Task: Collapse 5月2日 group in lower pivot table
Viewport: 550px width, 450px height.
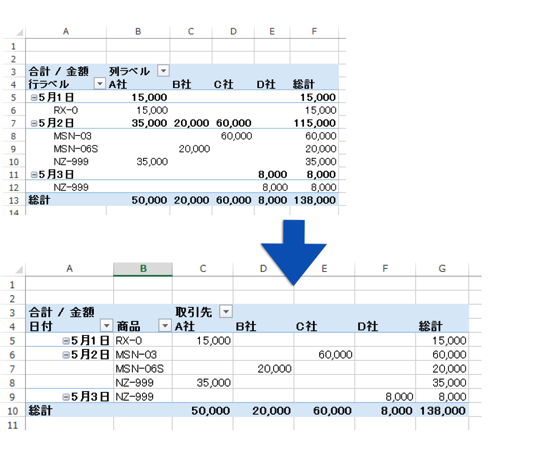Action: 66,355
